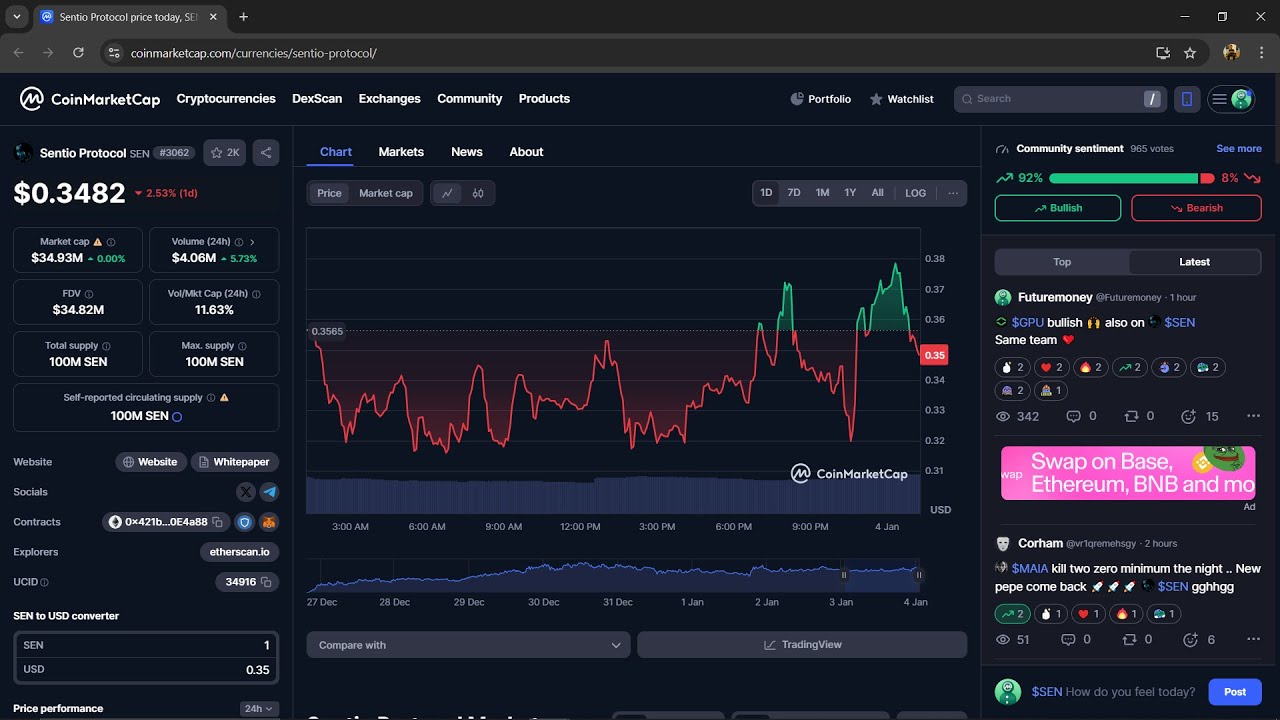The height and width of the screenshot is (720, 1280).
Task: Open the CoinMarketCap logo home link
Action: [90, 99]
